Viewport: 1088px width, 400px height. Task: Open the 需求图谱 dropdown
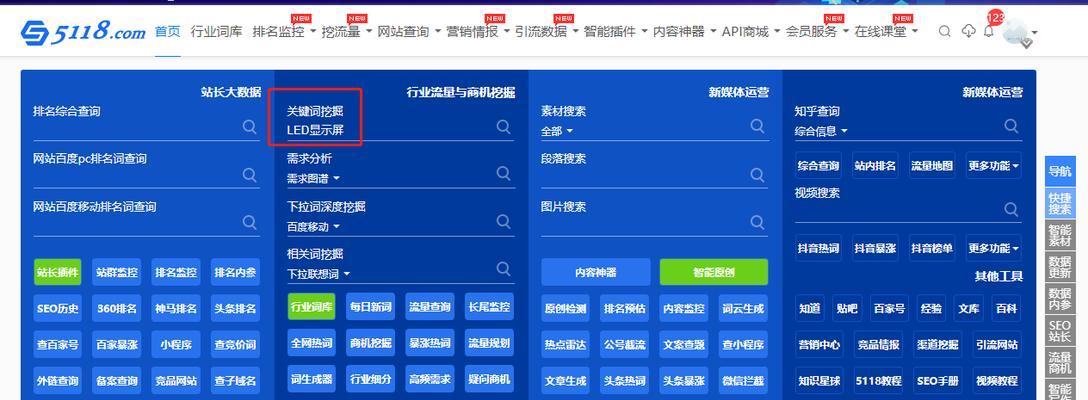pos(314,178)
